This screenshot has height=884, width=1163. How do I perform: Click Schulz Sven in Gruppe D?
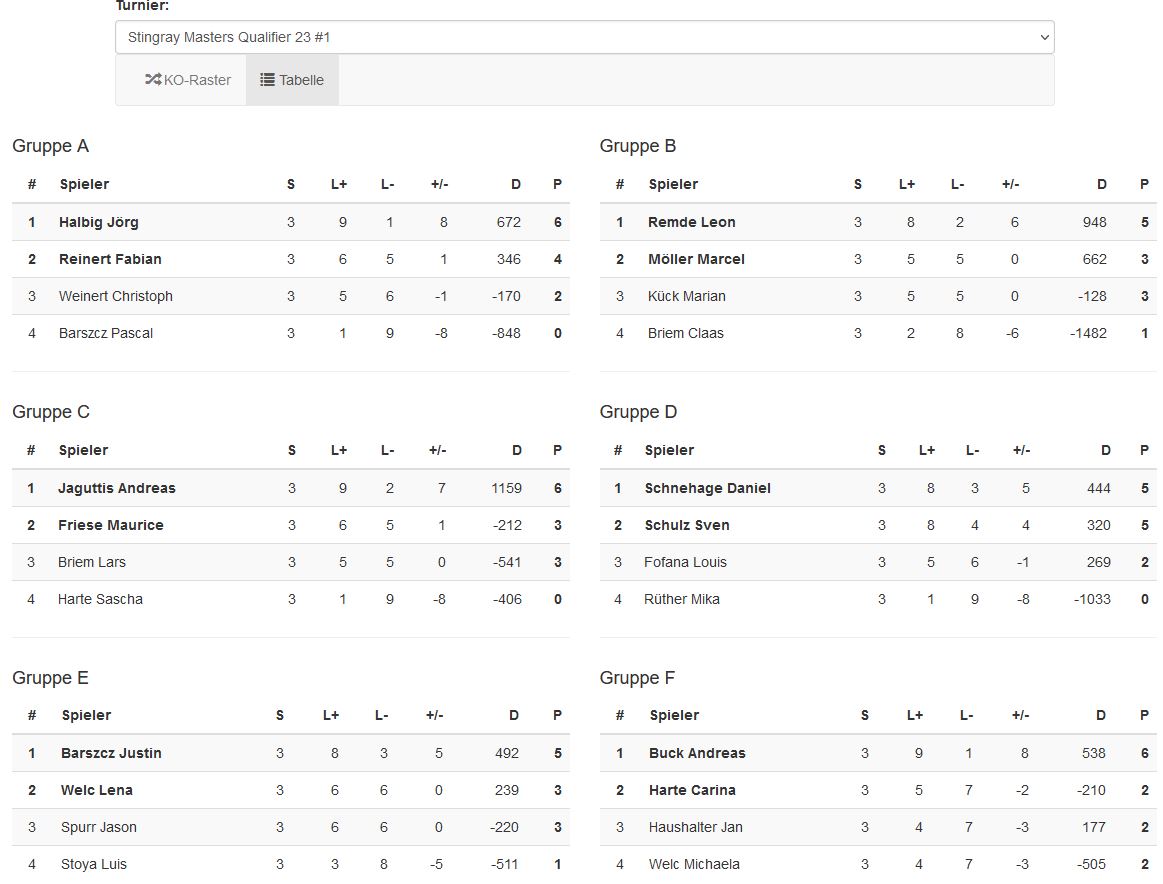click(687, 525)
